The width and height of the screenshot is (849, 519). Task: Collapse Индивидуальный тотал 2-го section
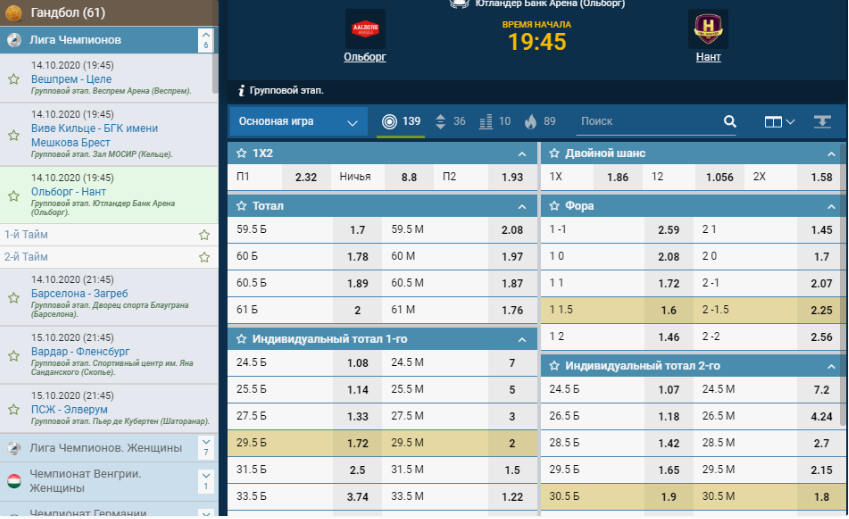coord(831,366)
